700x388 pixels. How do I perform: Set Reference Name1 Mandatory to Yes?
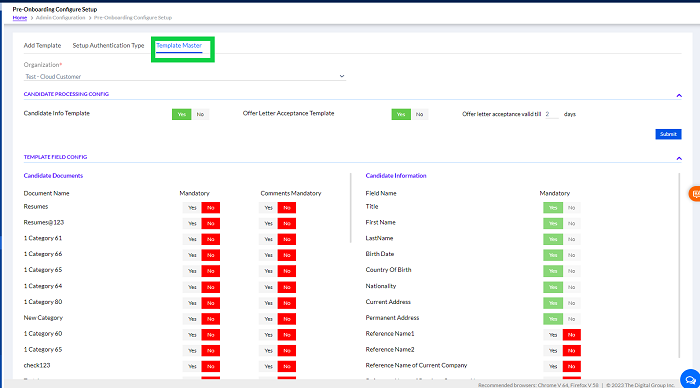pos(553,334)
